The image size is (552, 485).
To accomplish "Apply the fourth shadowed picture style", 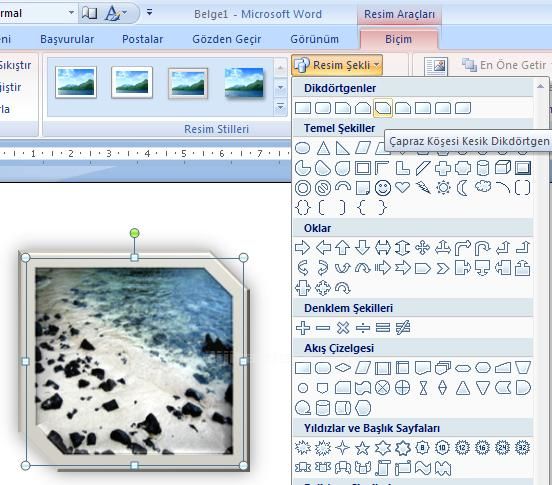I will [x=244, y=83].
